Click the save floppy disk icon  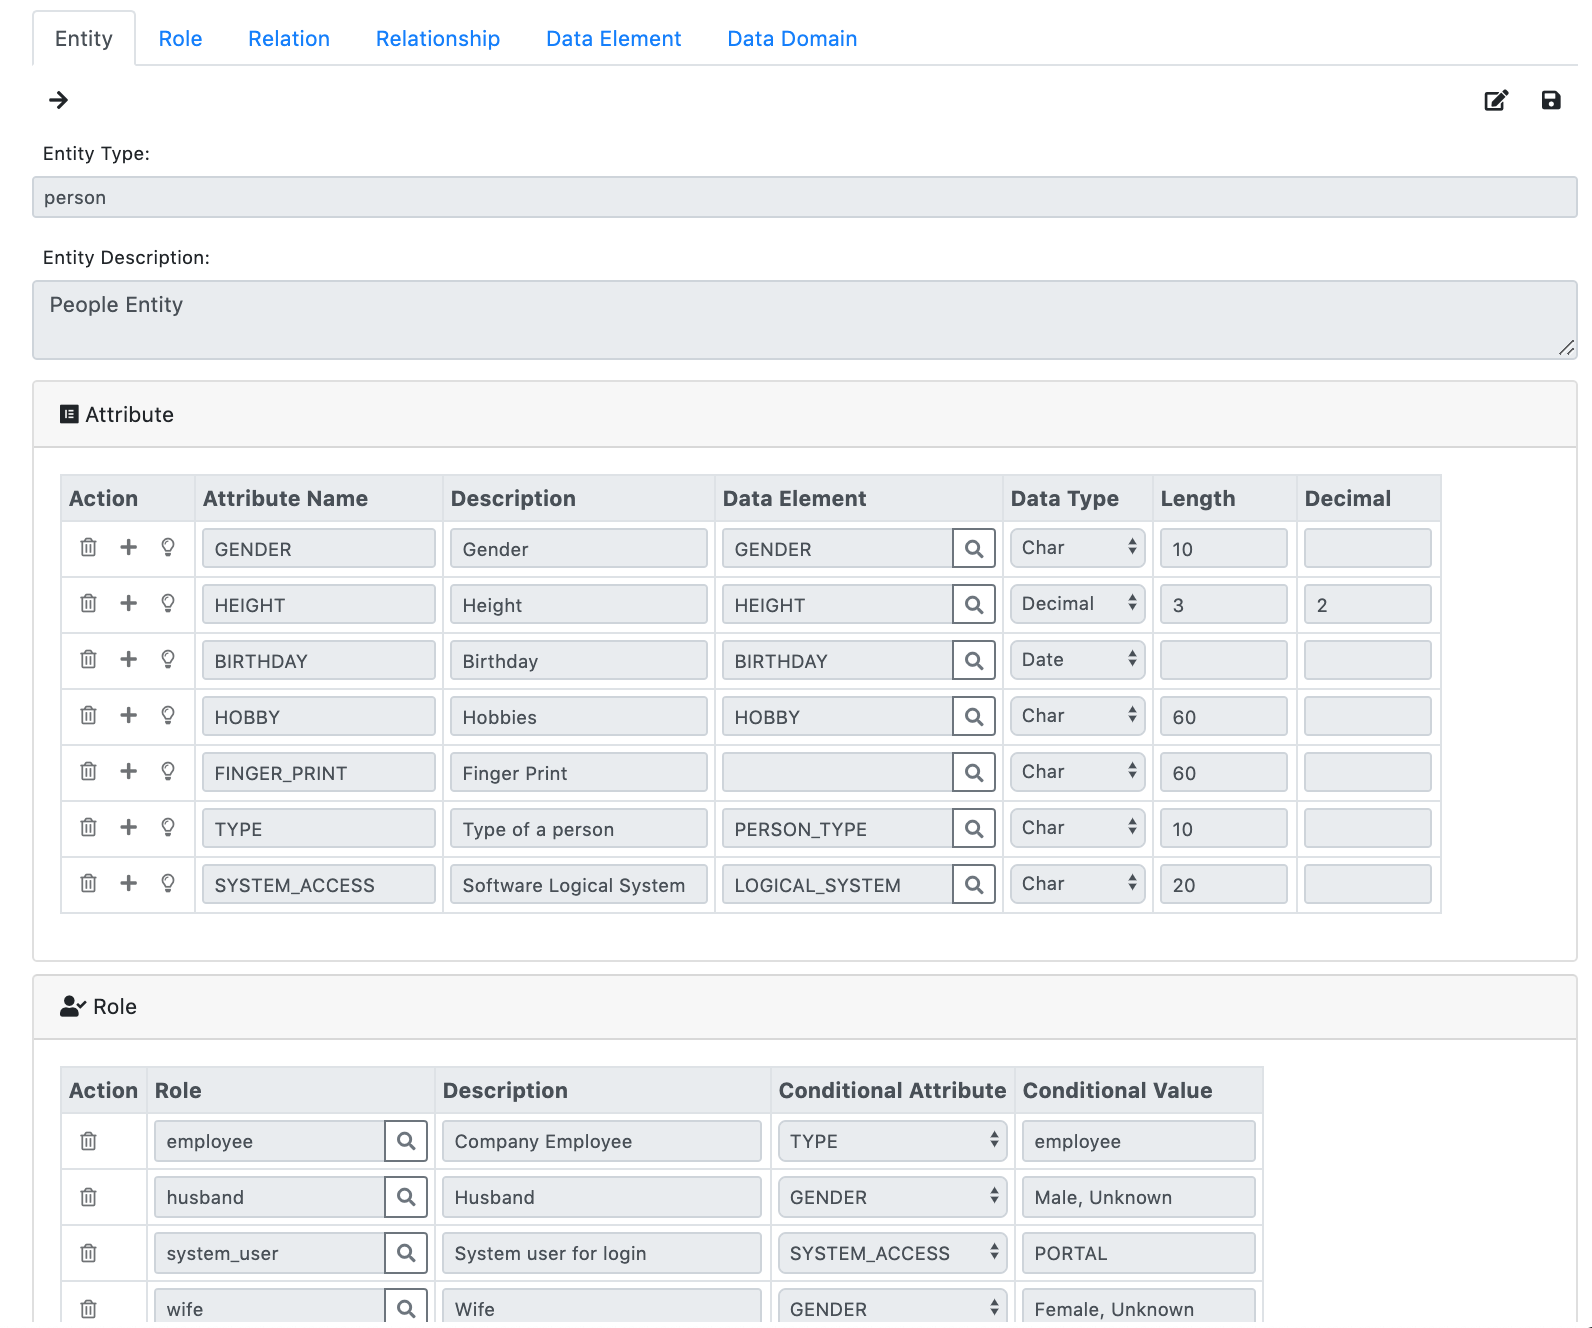1551,100
